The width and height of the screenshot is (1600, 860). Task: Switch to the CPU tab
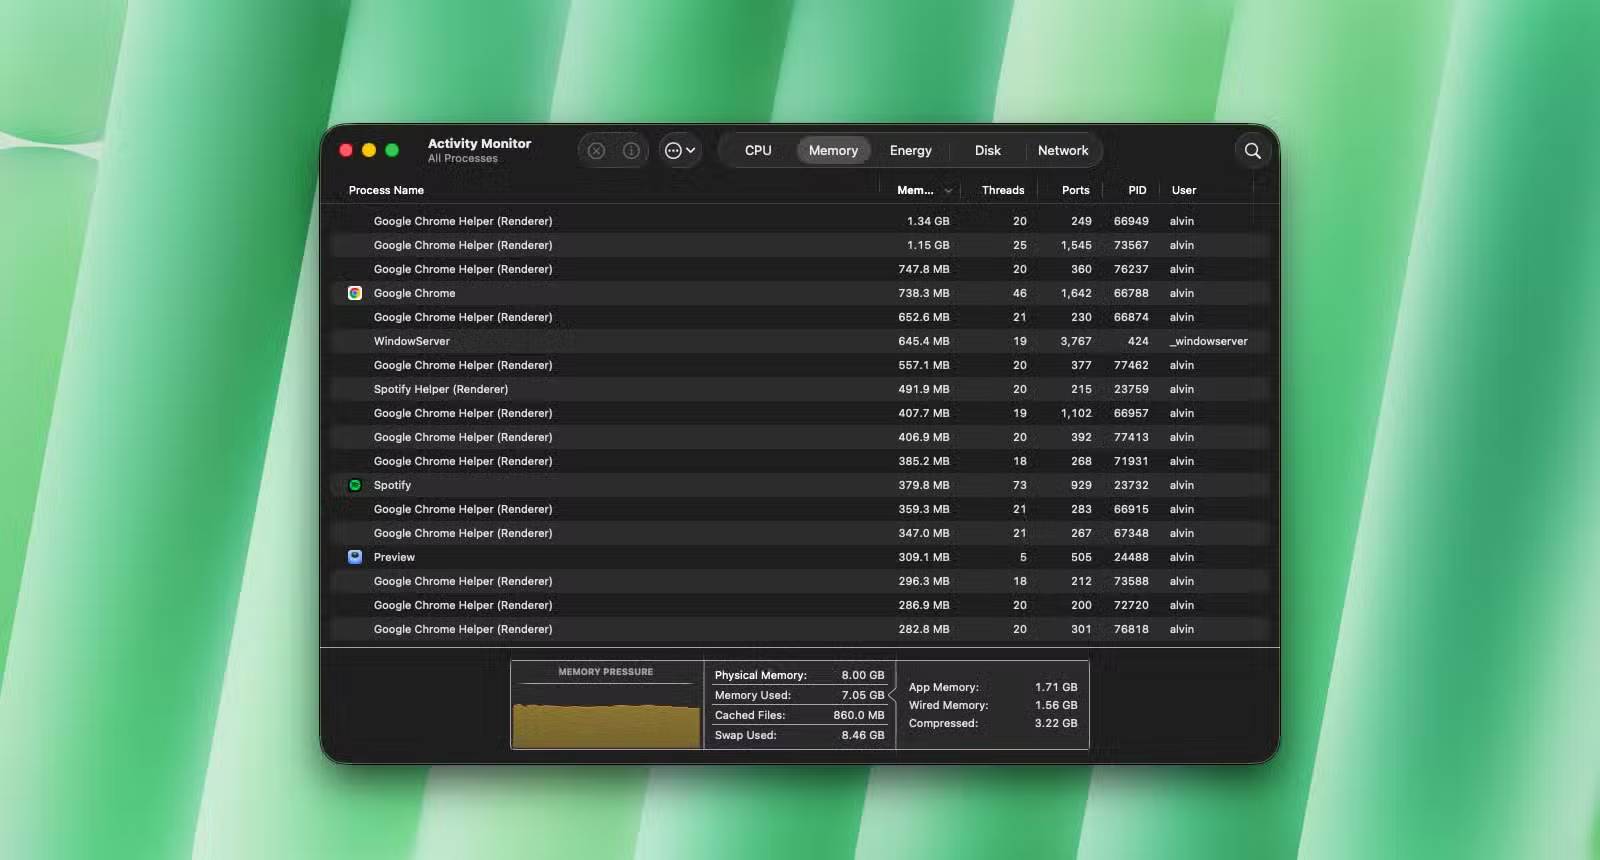(x=758, y=151)
